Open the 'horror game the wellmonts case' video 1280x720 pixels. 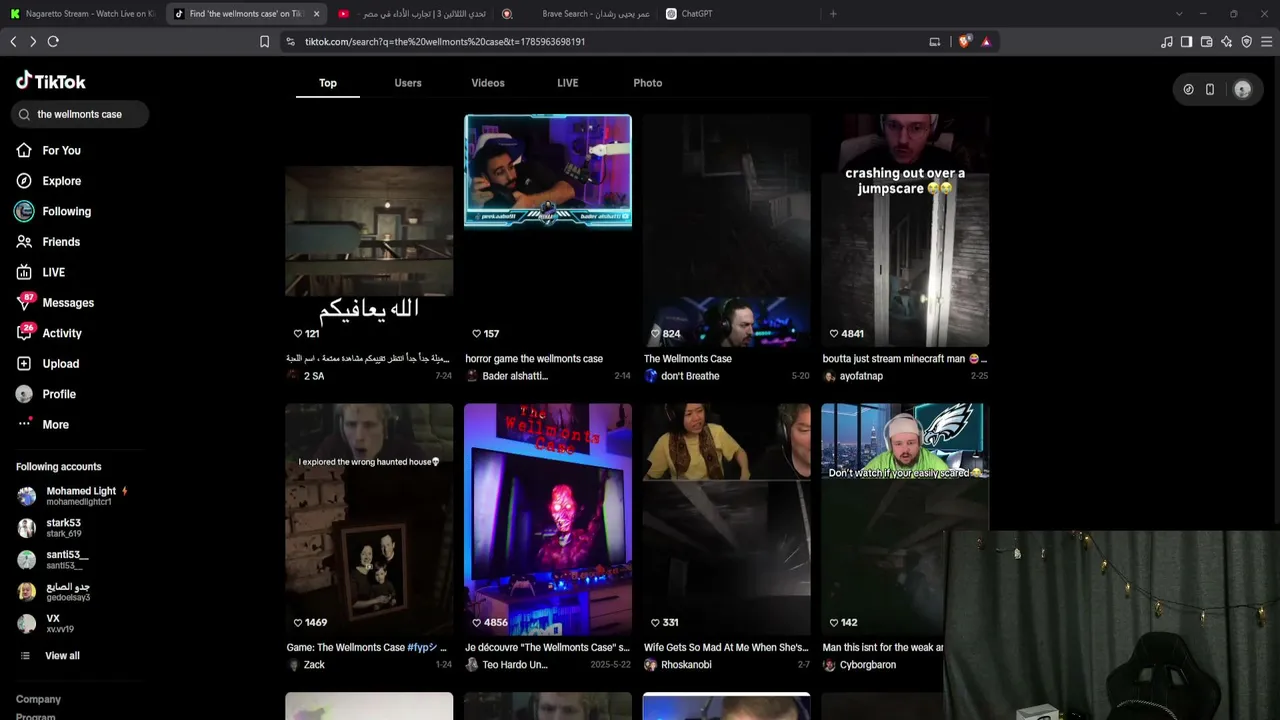[x=548, y=230]
